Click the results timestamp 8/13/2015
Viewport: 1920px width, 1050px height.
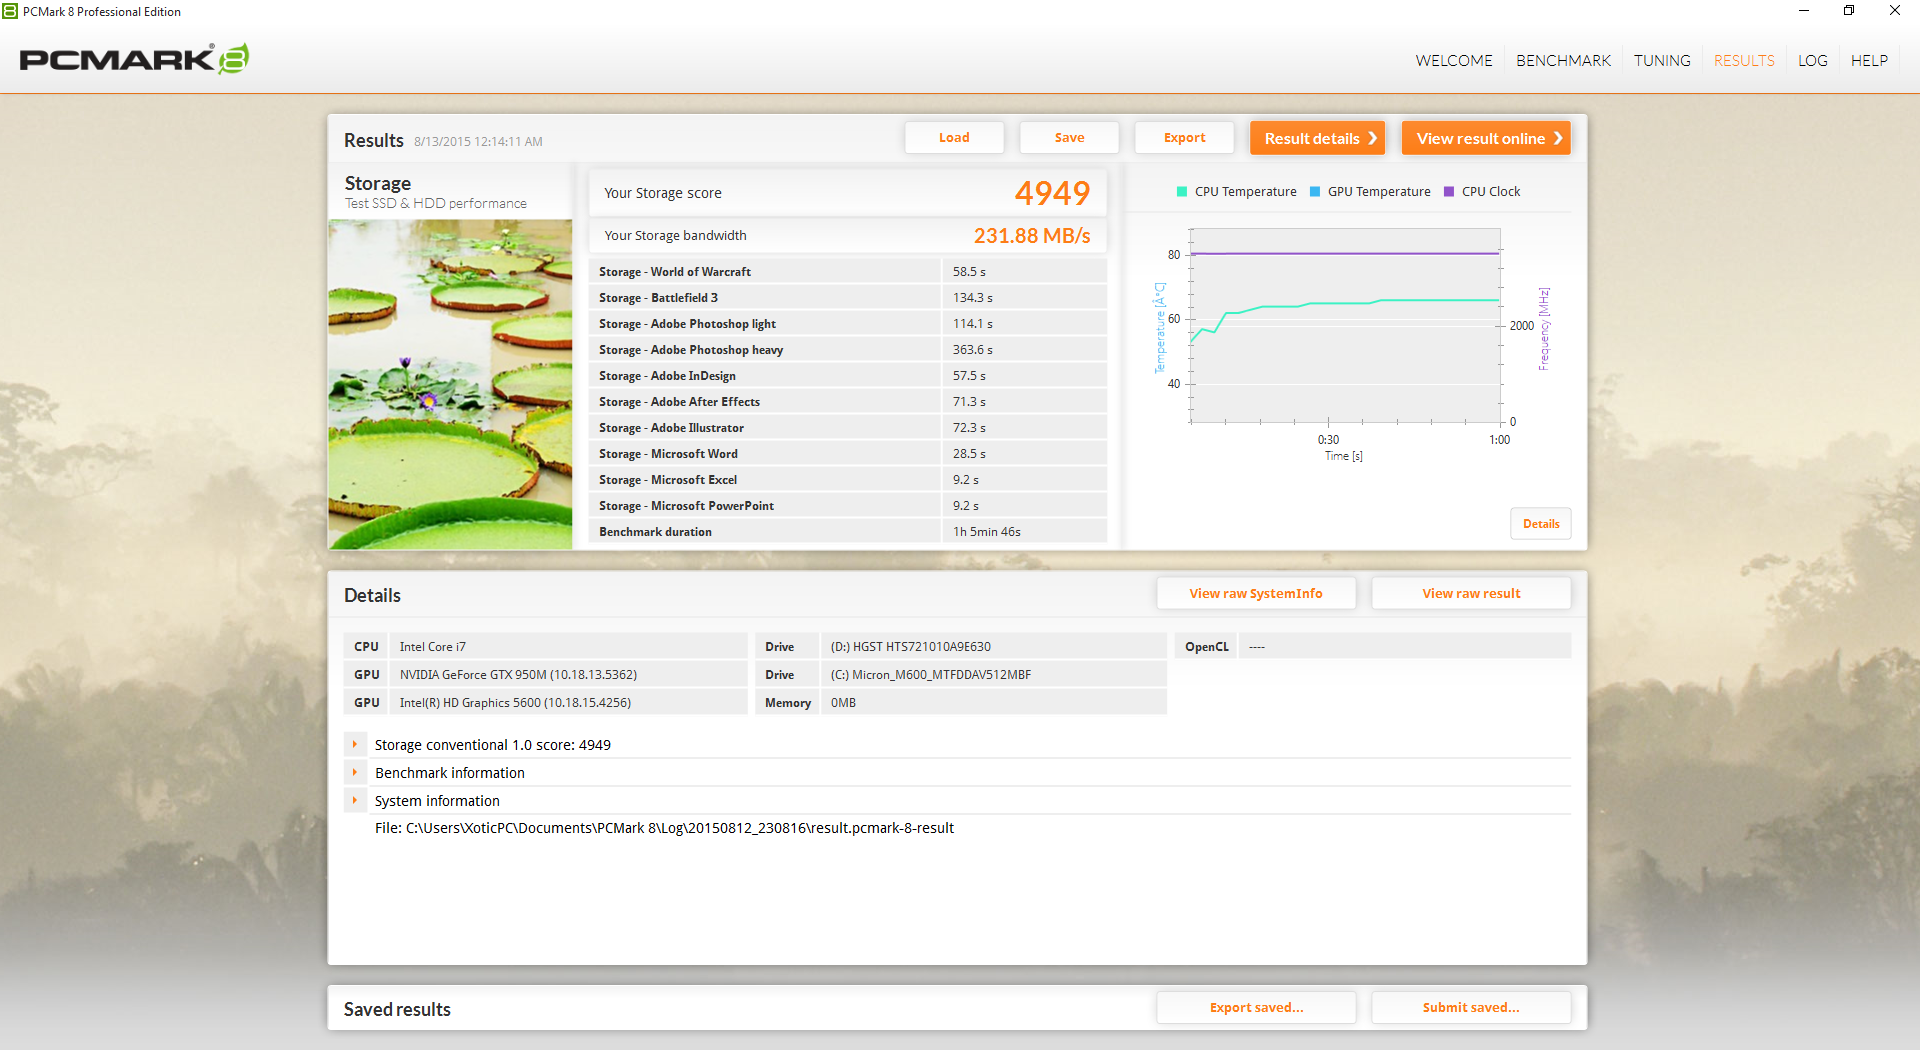[x=478, y=142]
